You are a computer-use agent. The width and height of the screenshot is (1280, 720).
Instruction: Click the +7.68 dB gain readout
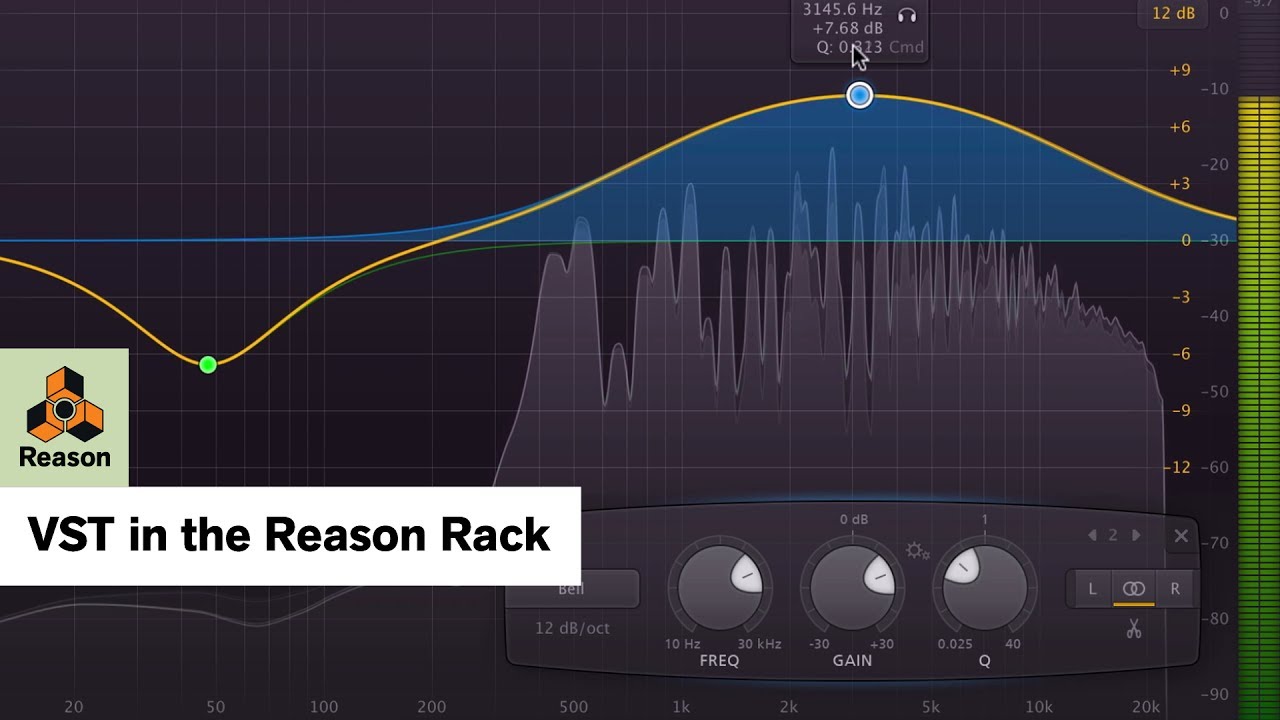(x=848, y=28)
